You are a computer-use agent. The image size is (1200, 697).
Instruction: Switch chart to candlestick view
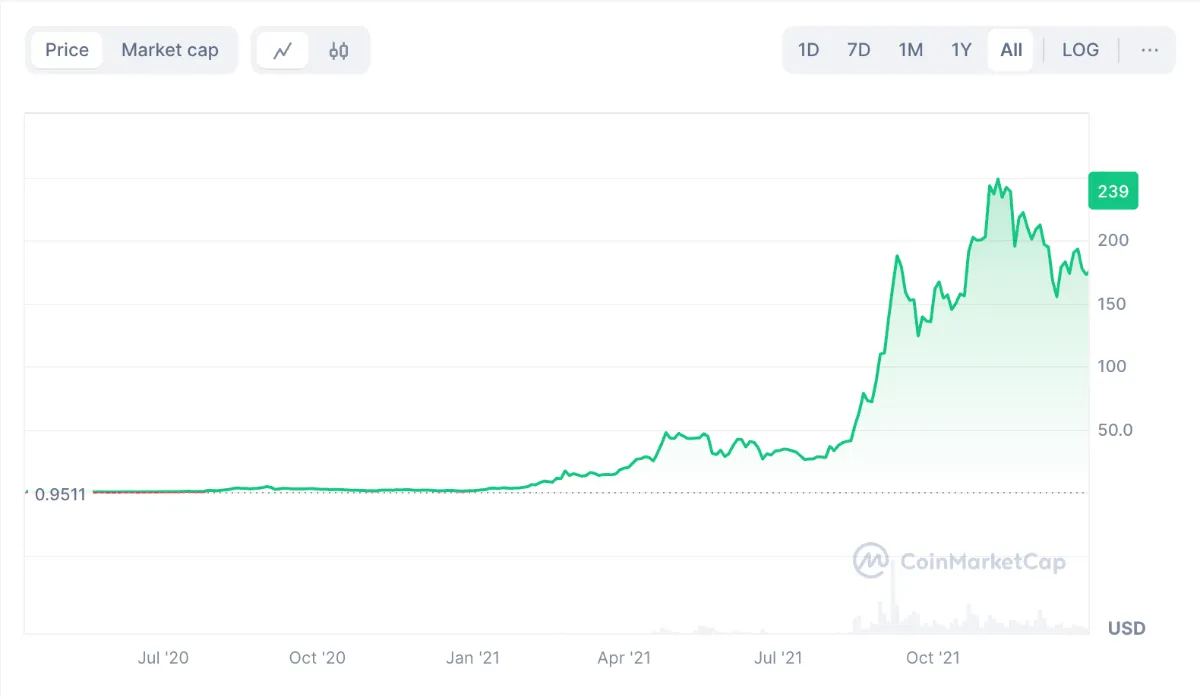pyautogui.click(x=338, y=50)
